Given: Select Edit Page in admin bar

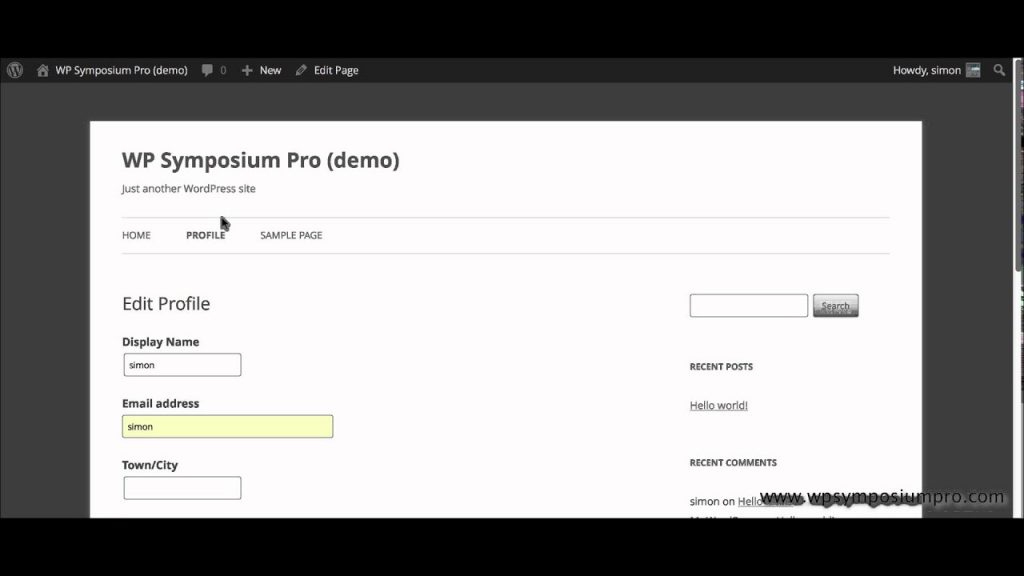Looking at the screenshot, I should point(336,70).
